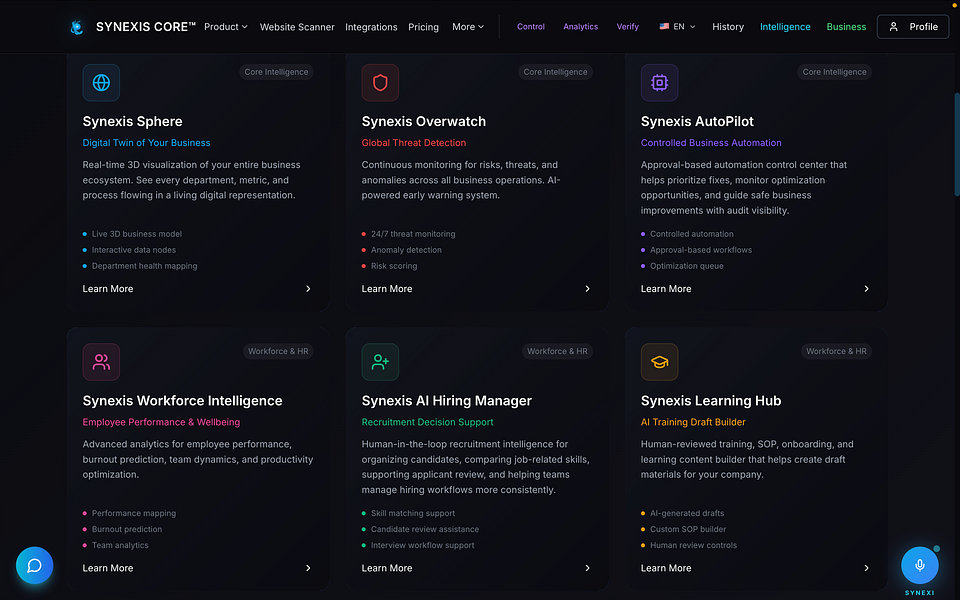The image size is (960, 600).
Task: Click the Synexis Learning Hub title
Action: point(711,400)
